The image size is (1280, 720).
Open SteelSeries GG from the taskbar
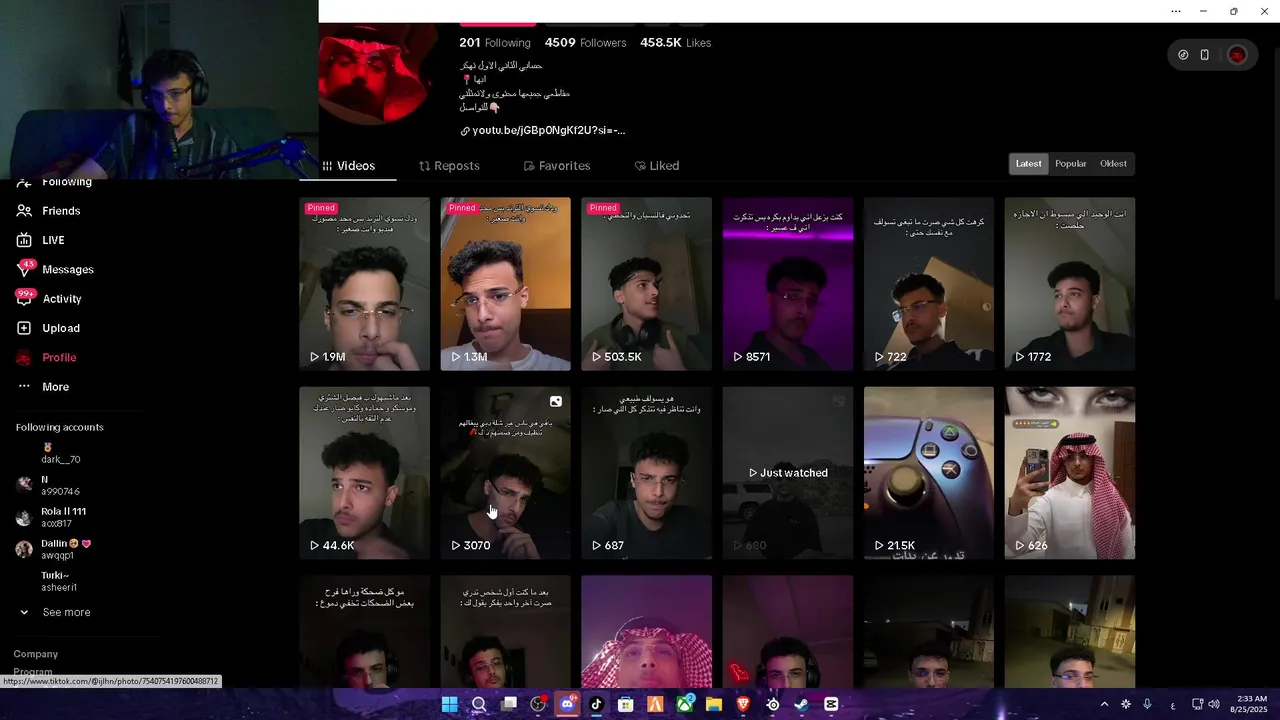[x=772, y=704]
